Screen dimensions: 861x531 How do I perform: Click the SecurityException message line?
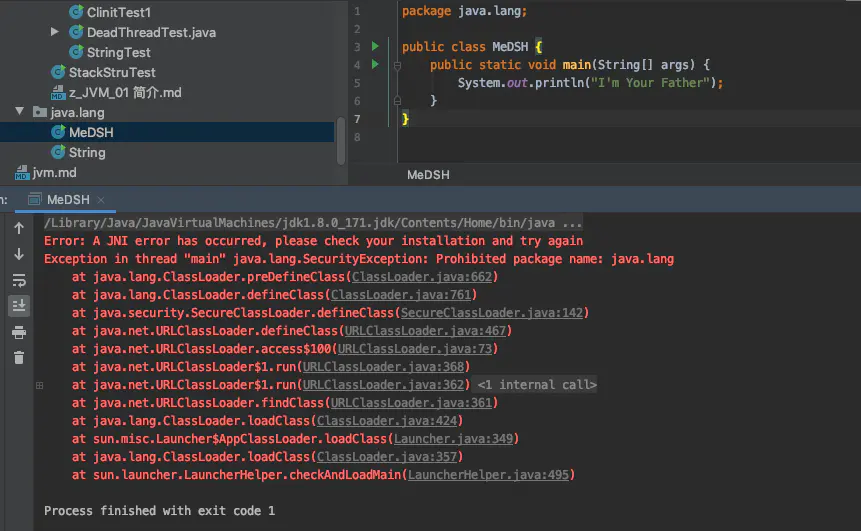click(x=359, y=259)
